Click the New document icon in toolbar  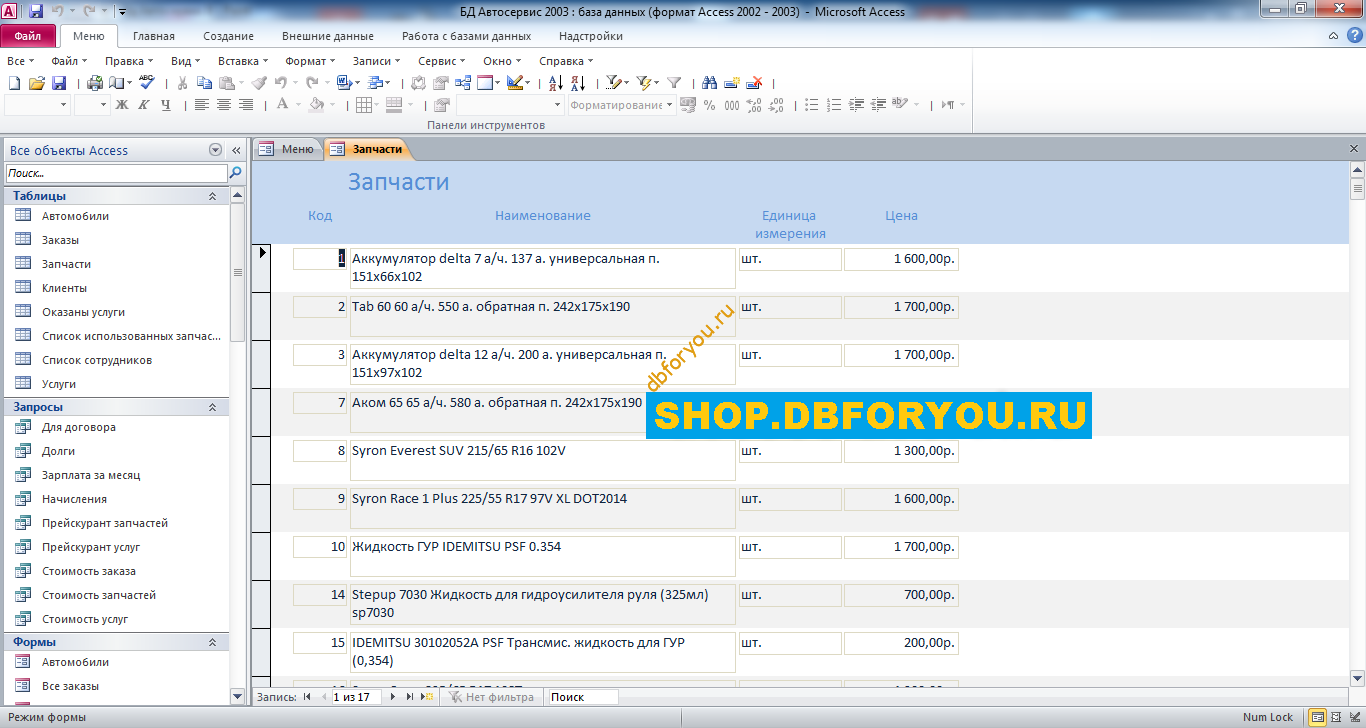click(x=15, y=83)
